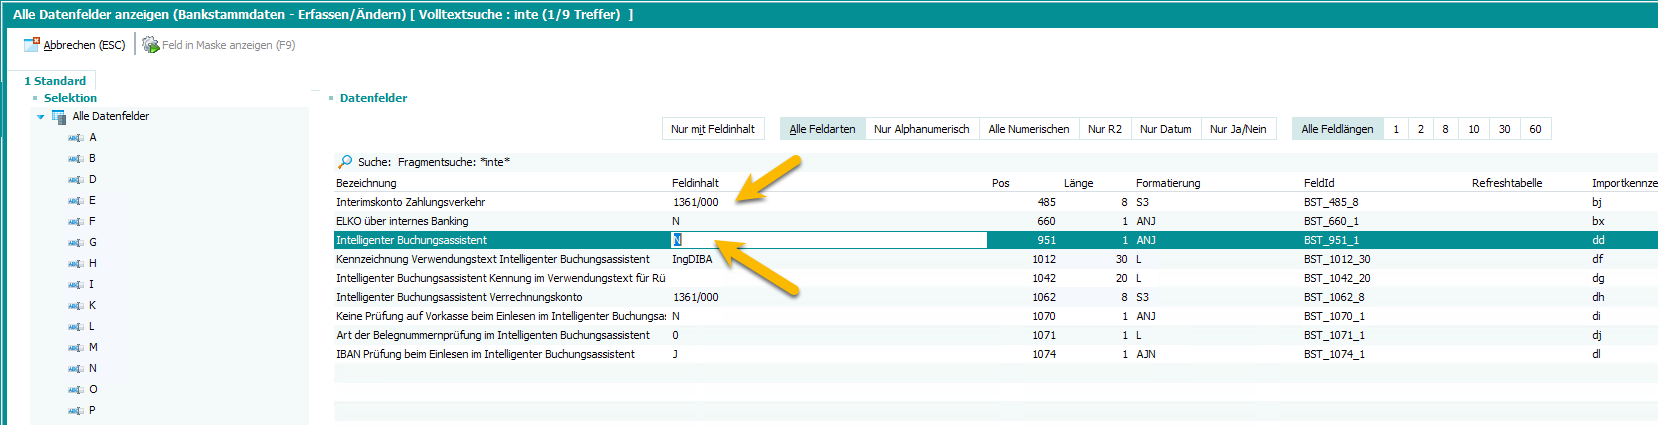Click the icon next to letter P
The height and width of the screenshot is (425, 1658).
coord(75,411)
